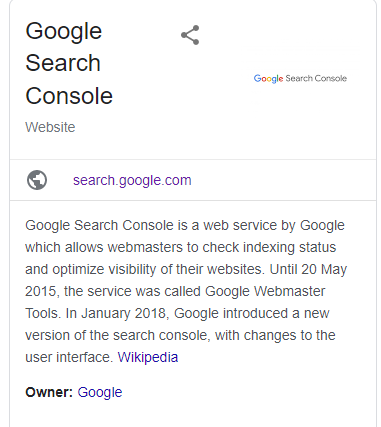Click 'web service by Google' phrase

274,225
